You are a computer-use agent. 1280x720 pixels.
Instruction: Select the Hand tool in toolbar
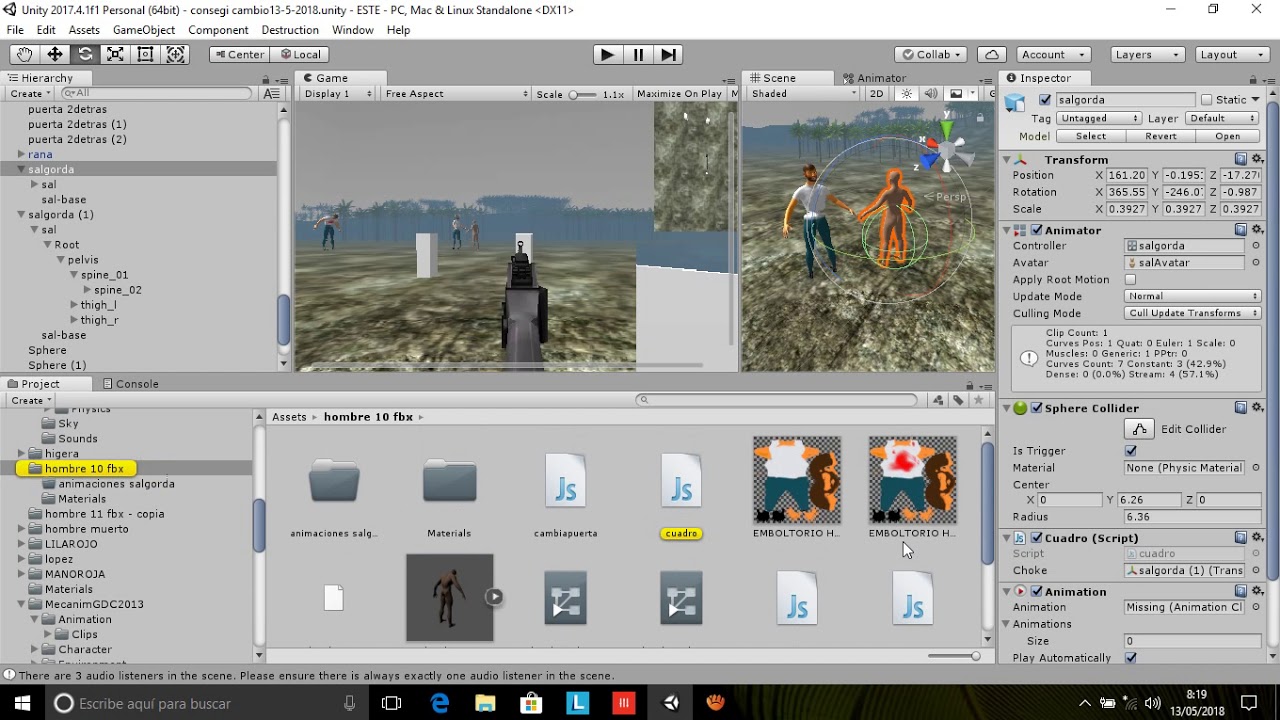click(x=24, y=55)
